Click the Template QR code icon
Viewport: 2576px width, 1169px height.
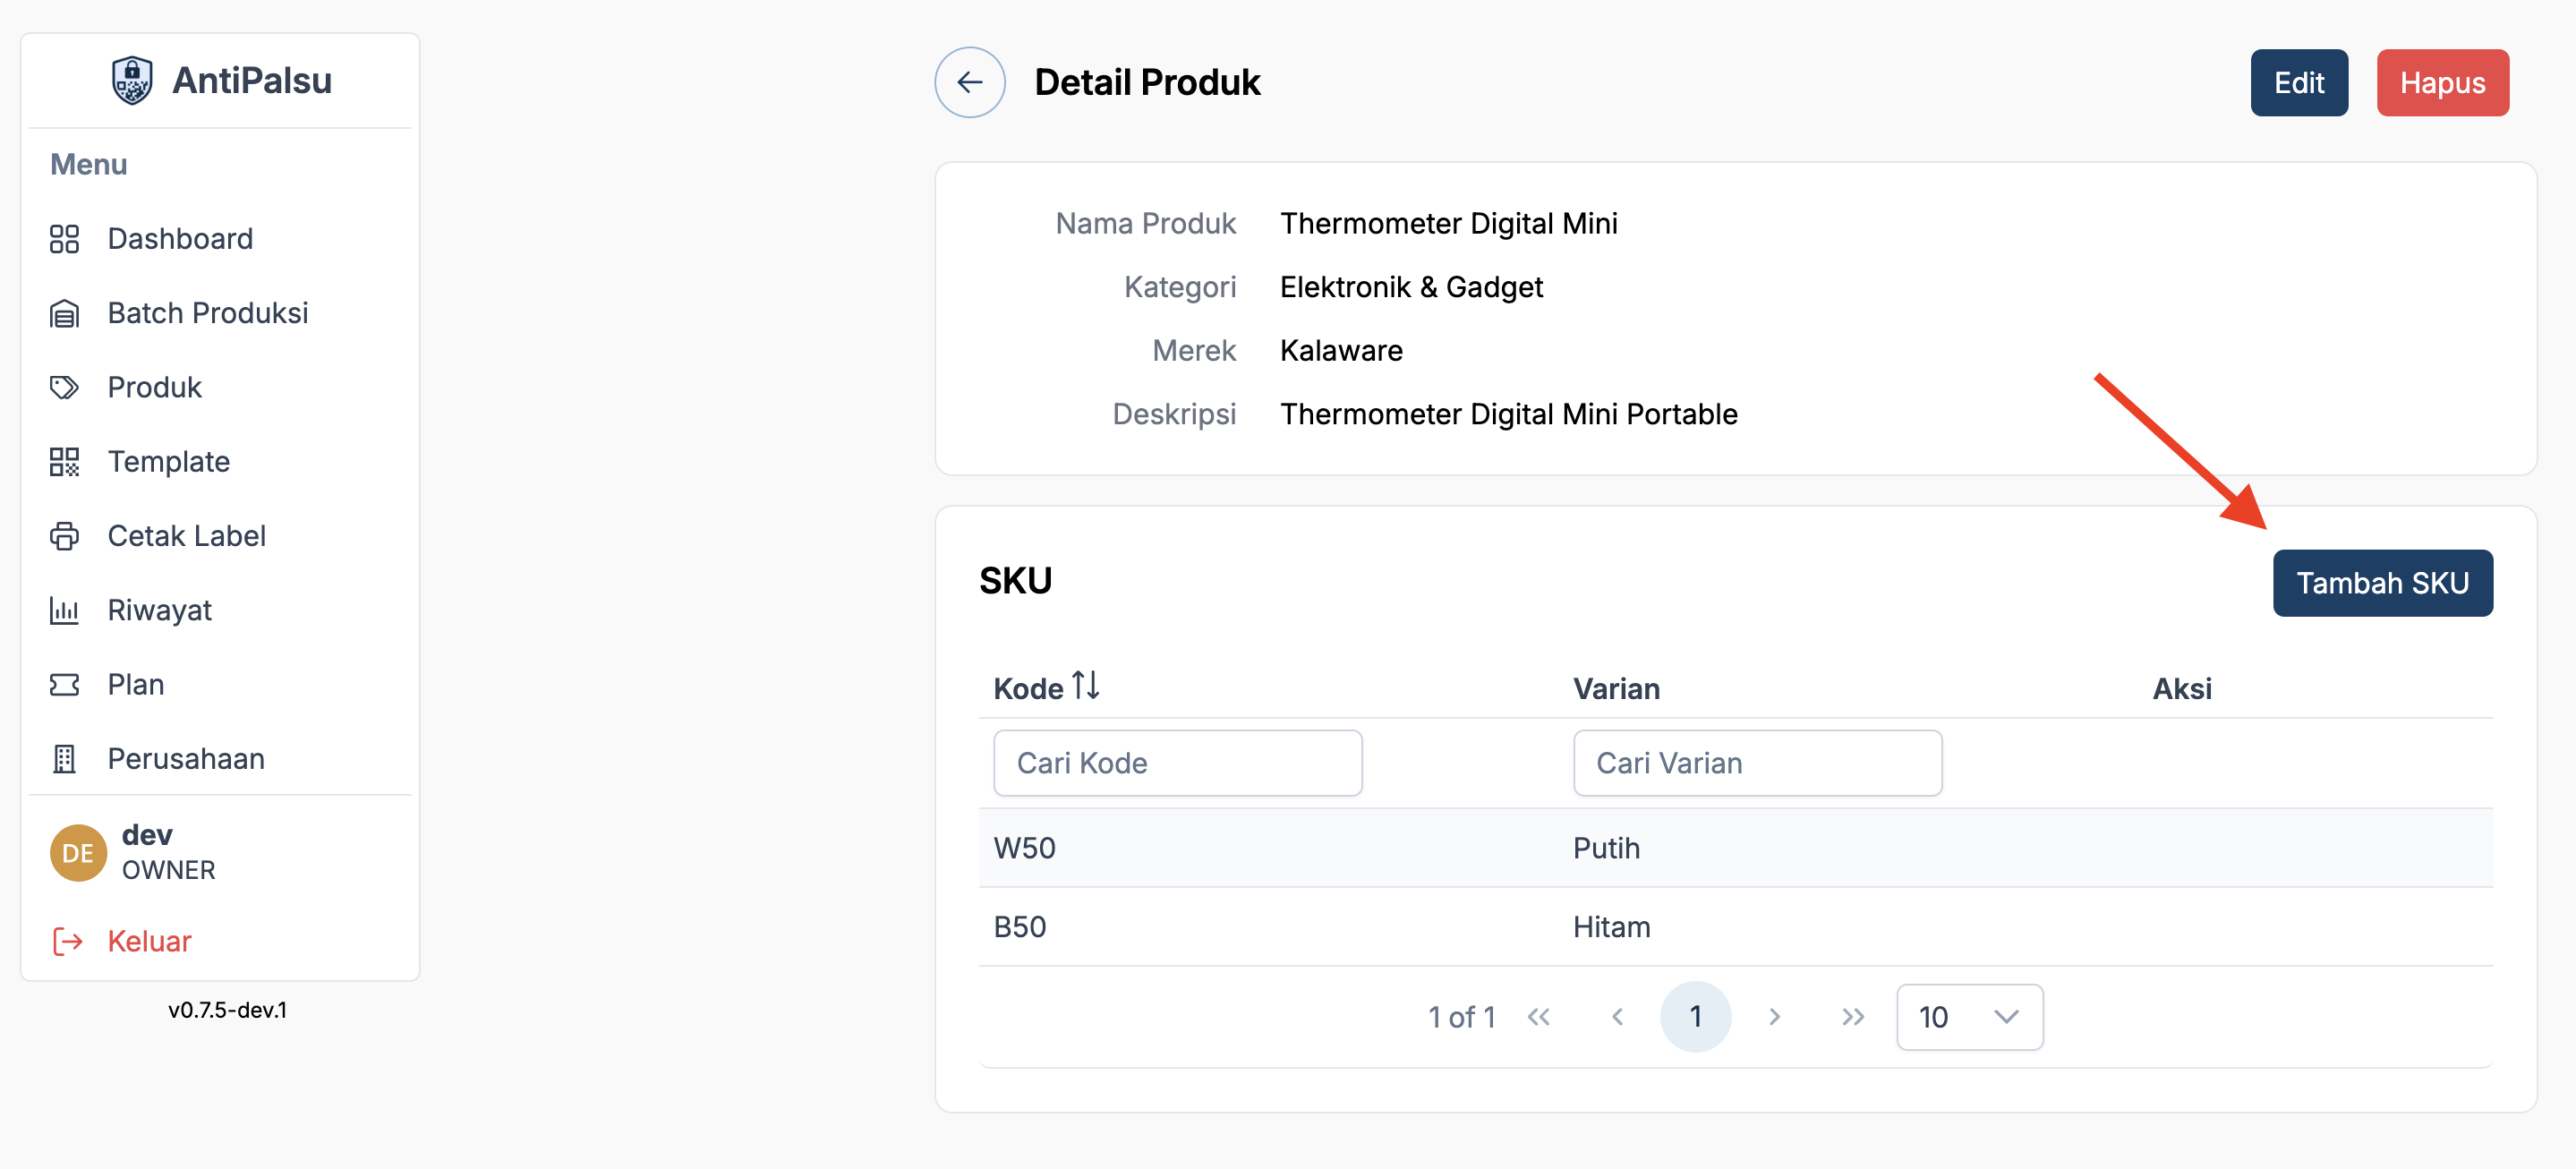[x=64, y=462]
